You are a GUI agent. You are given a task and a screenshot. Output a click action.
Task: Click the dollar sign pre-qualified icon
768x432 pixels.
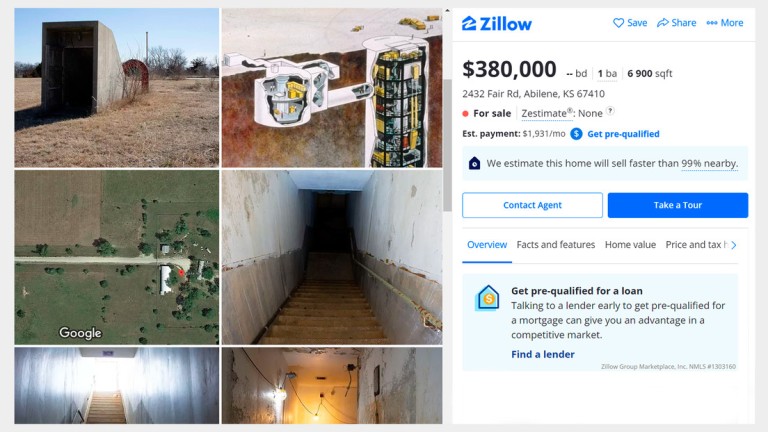coord(576,134)
